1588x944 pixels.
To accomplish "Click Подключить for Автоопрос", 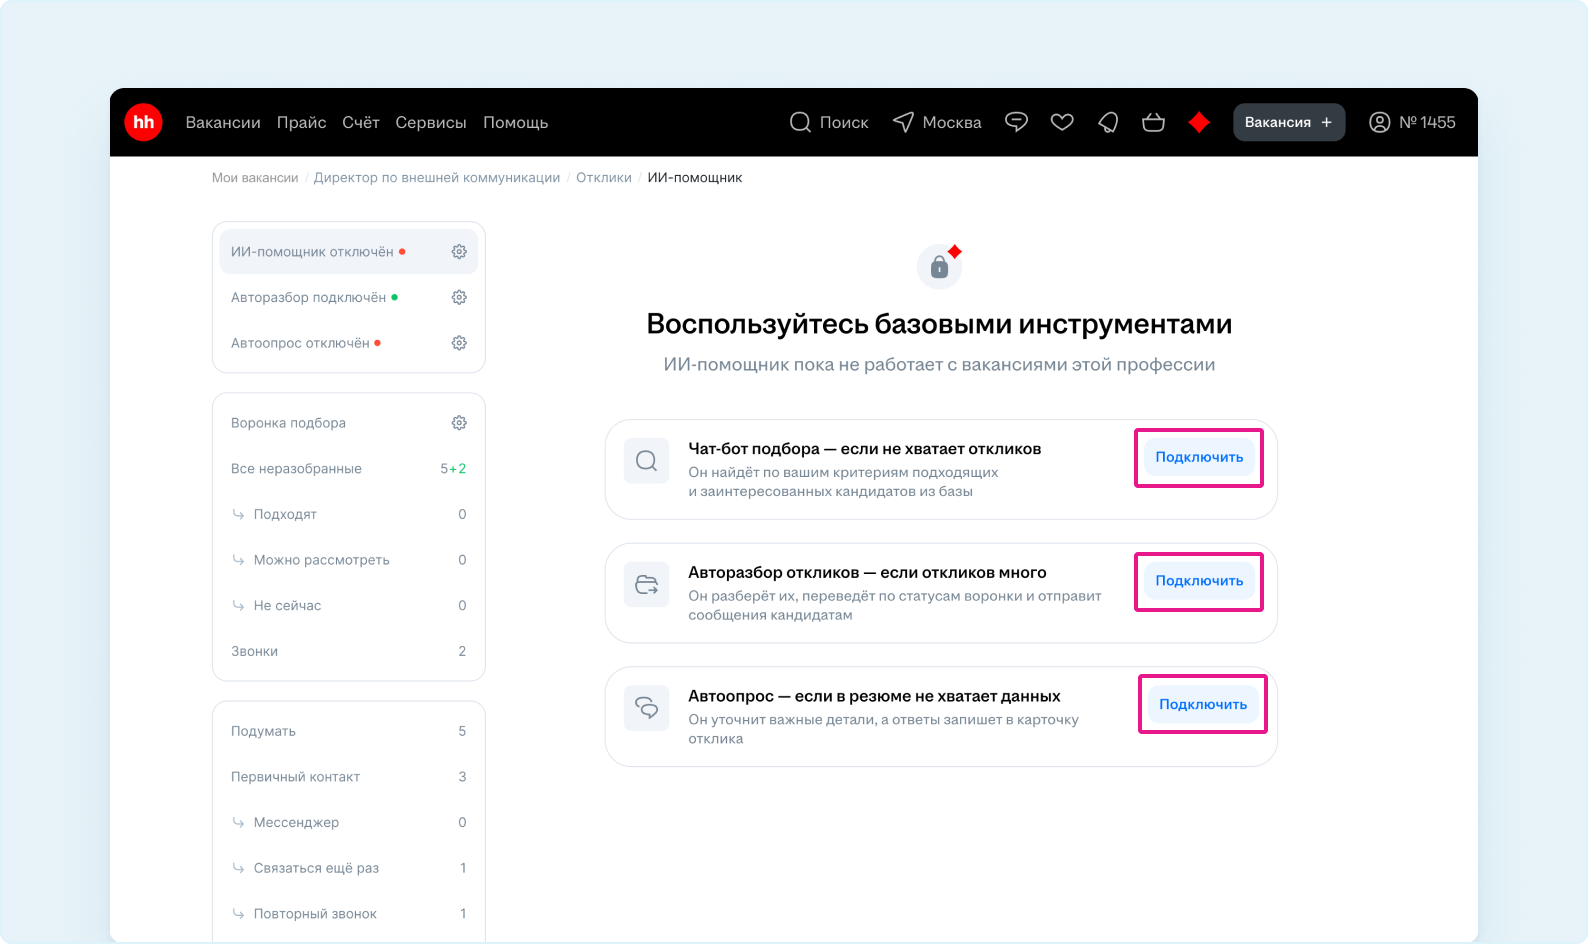I will (1202, 704).
